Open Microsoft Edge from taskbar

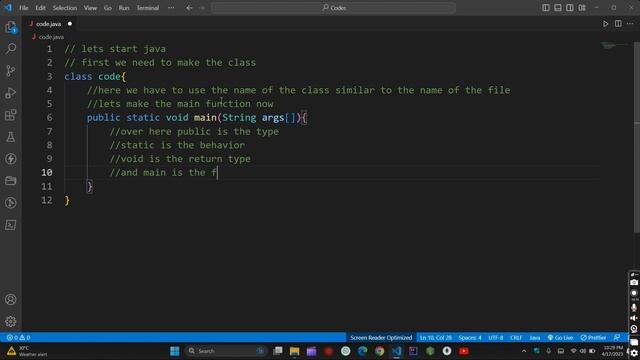362,351
